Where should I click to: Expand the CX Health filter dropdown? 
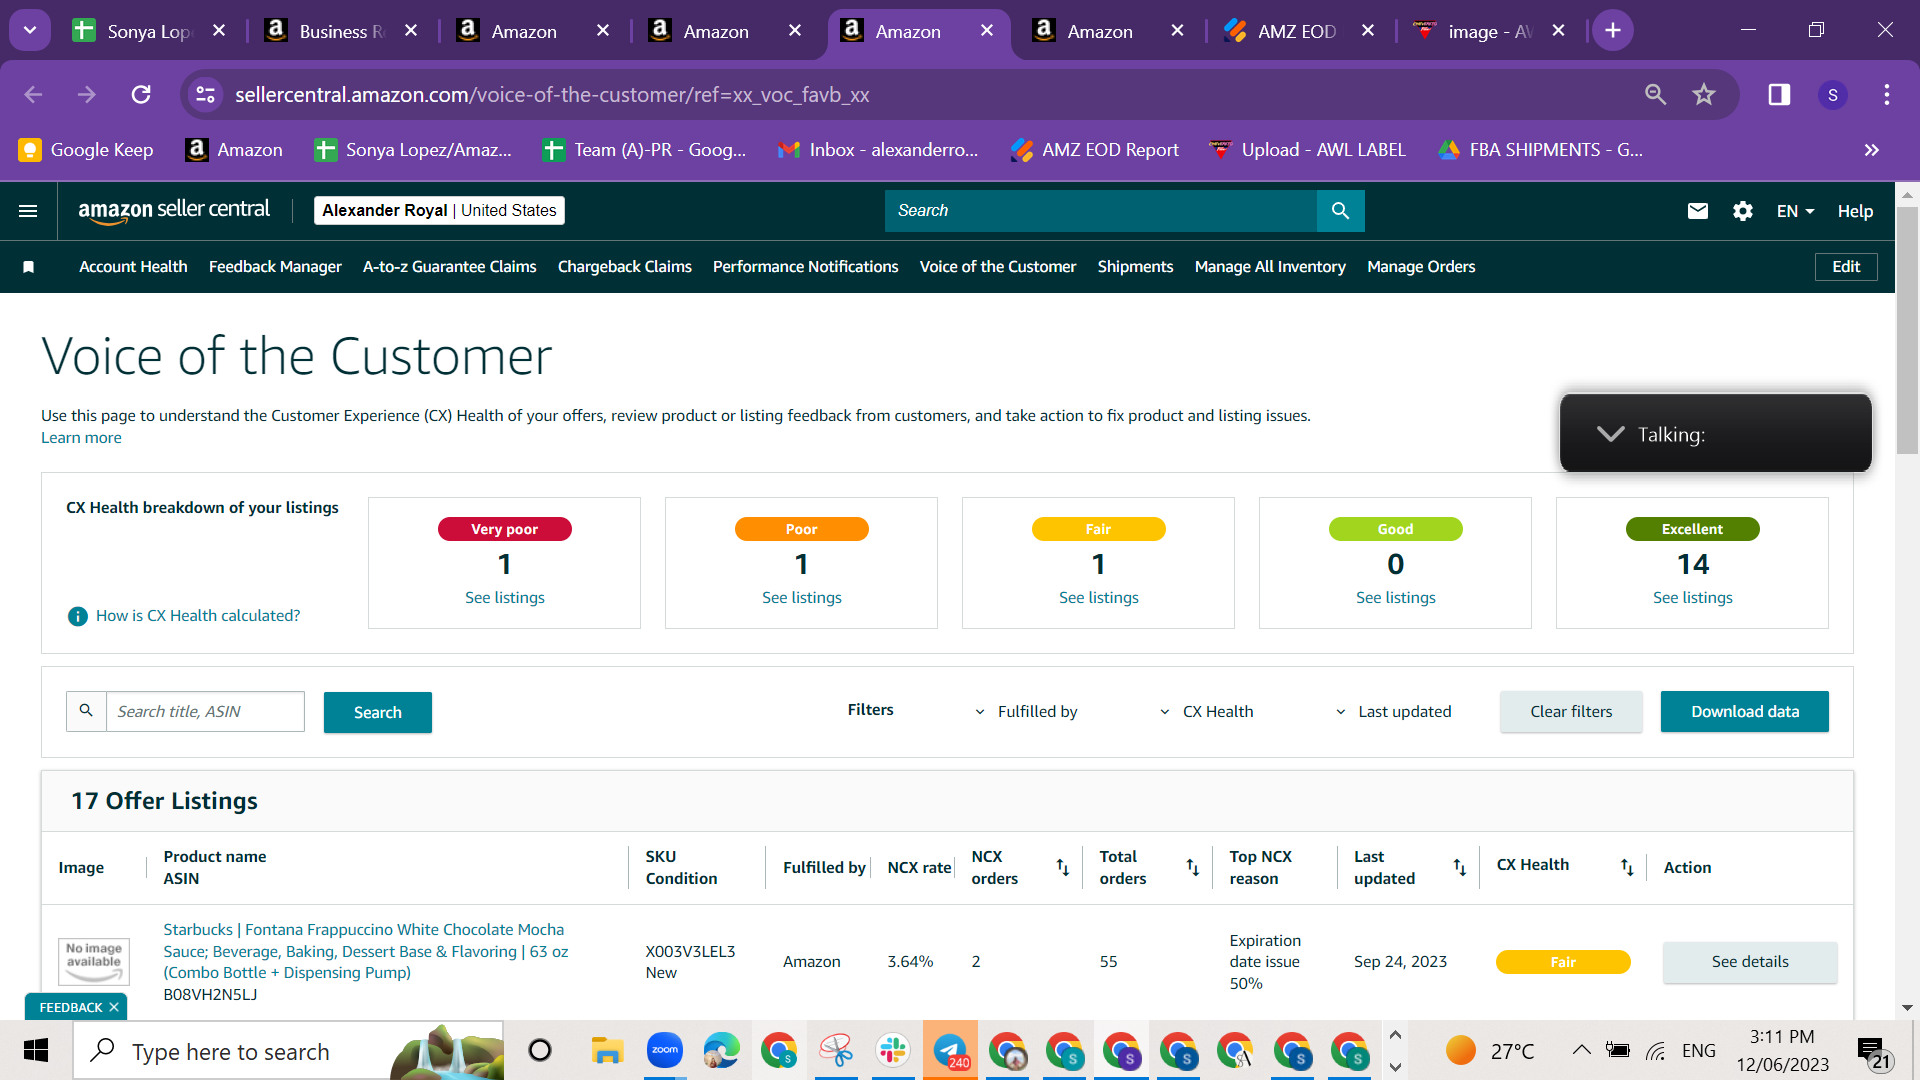1206,712
